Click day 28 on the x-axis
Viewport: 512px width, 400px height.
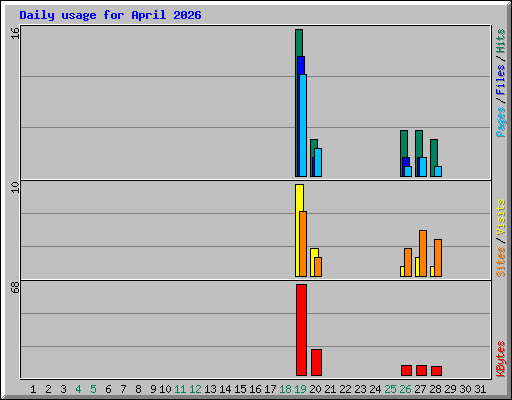435,389
